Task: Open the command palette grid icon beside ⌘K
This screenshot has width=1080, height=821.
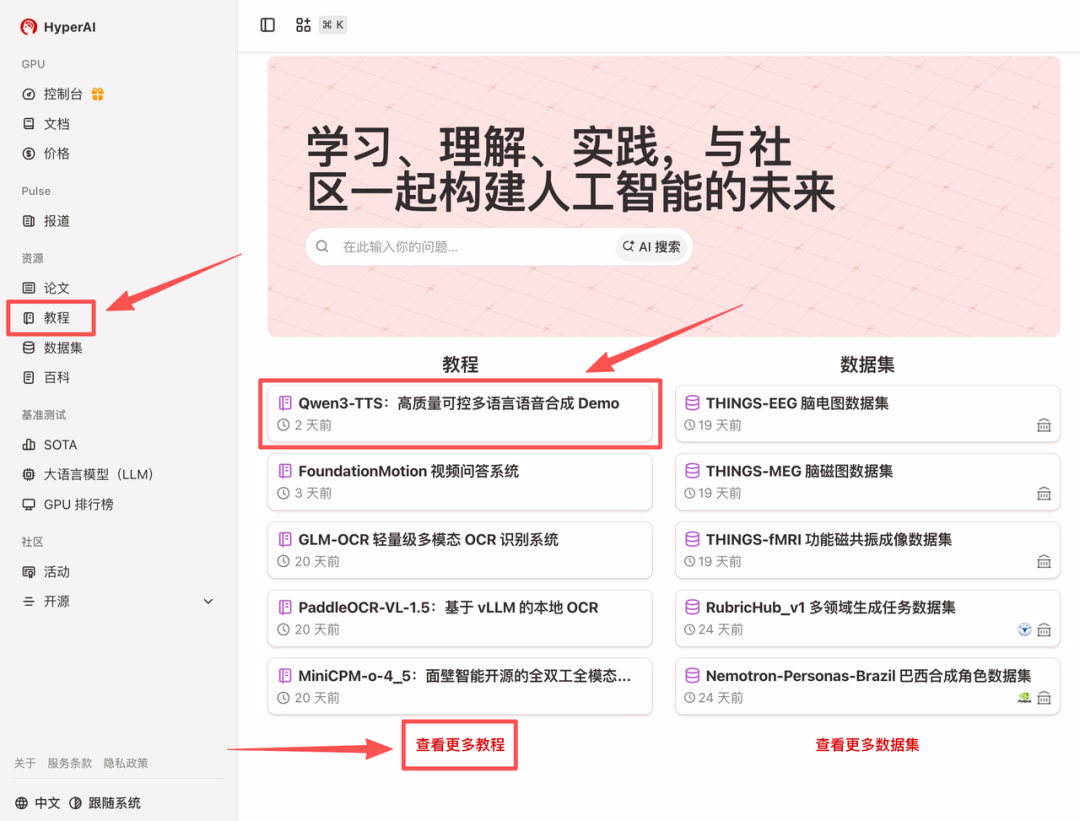Action: click(x=303, y=24)
